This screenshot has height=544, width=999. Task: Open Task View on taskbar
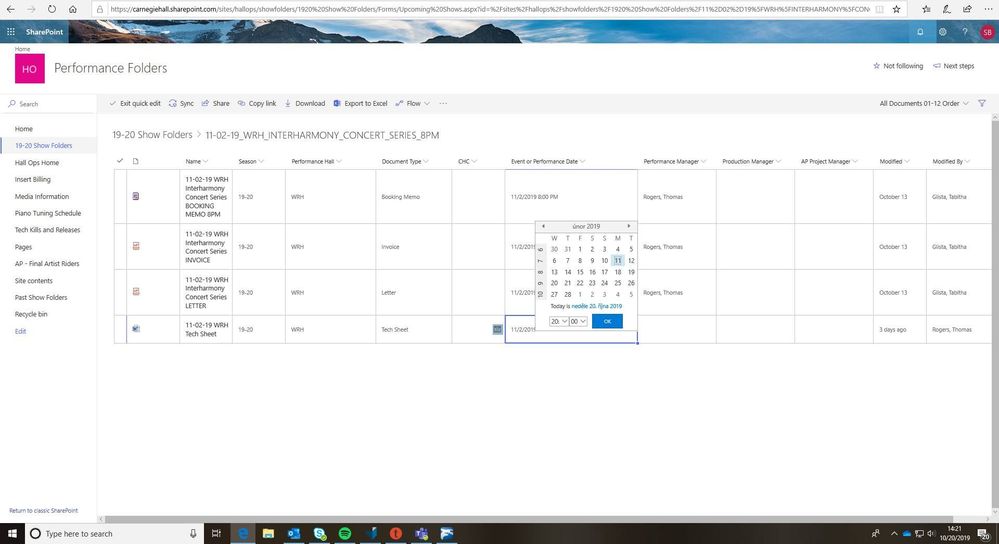pos(216,533)
